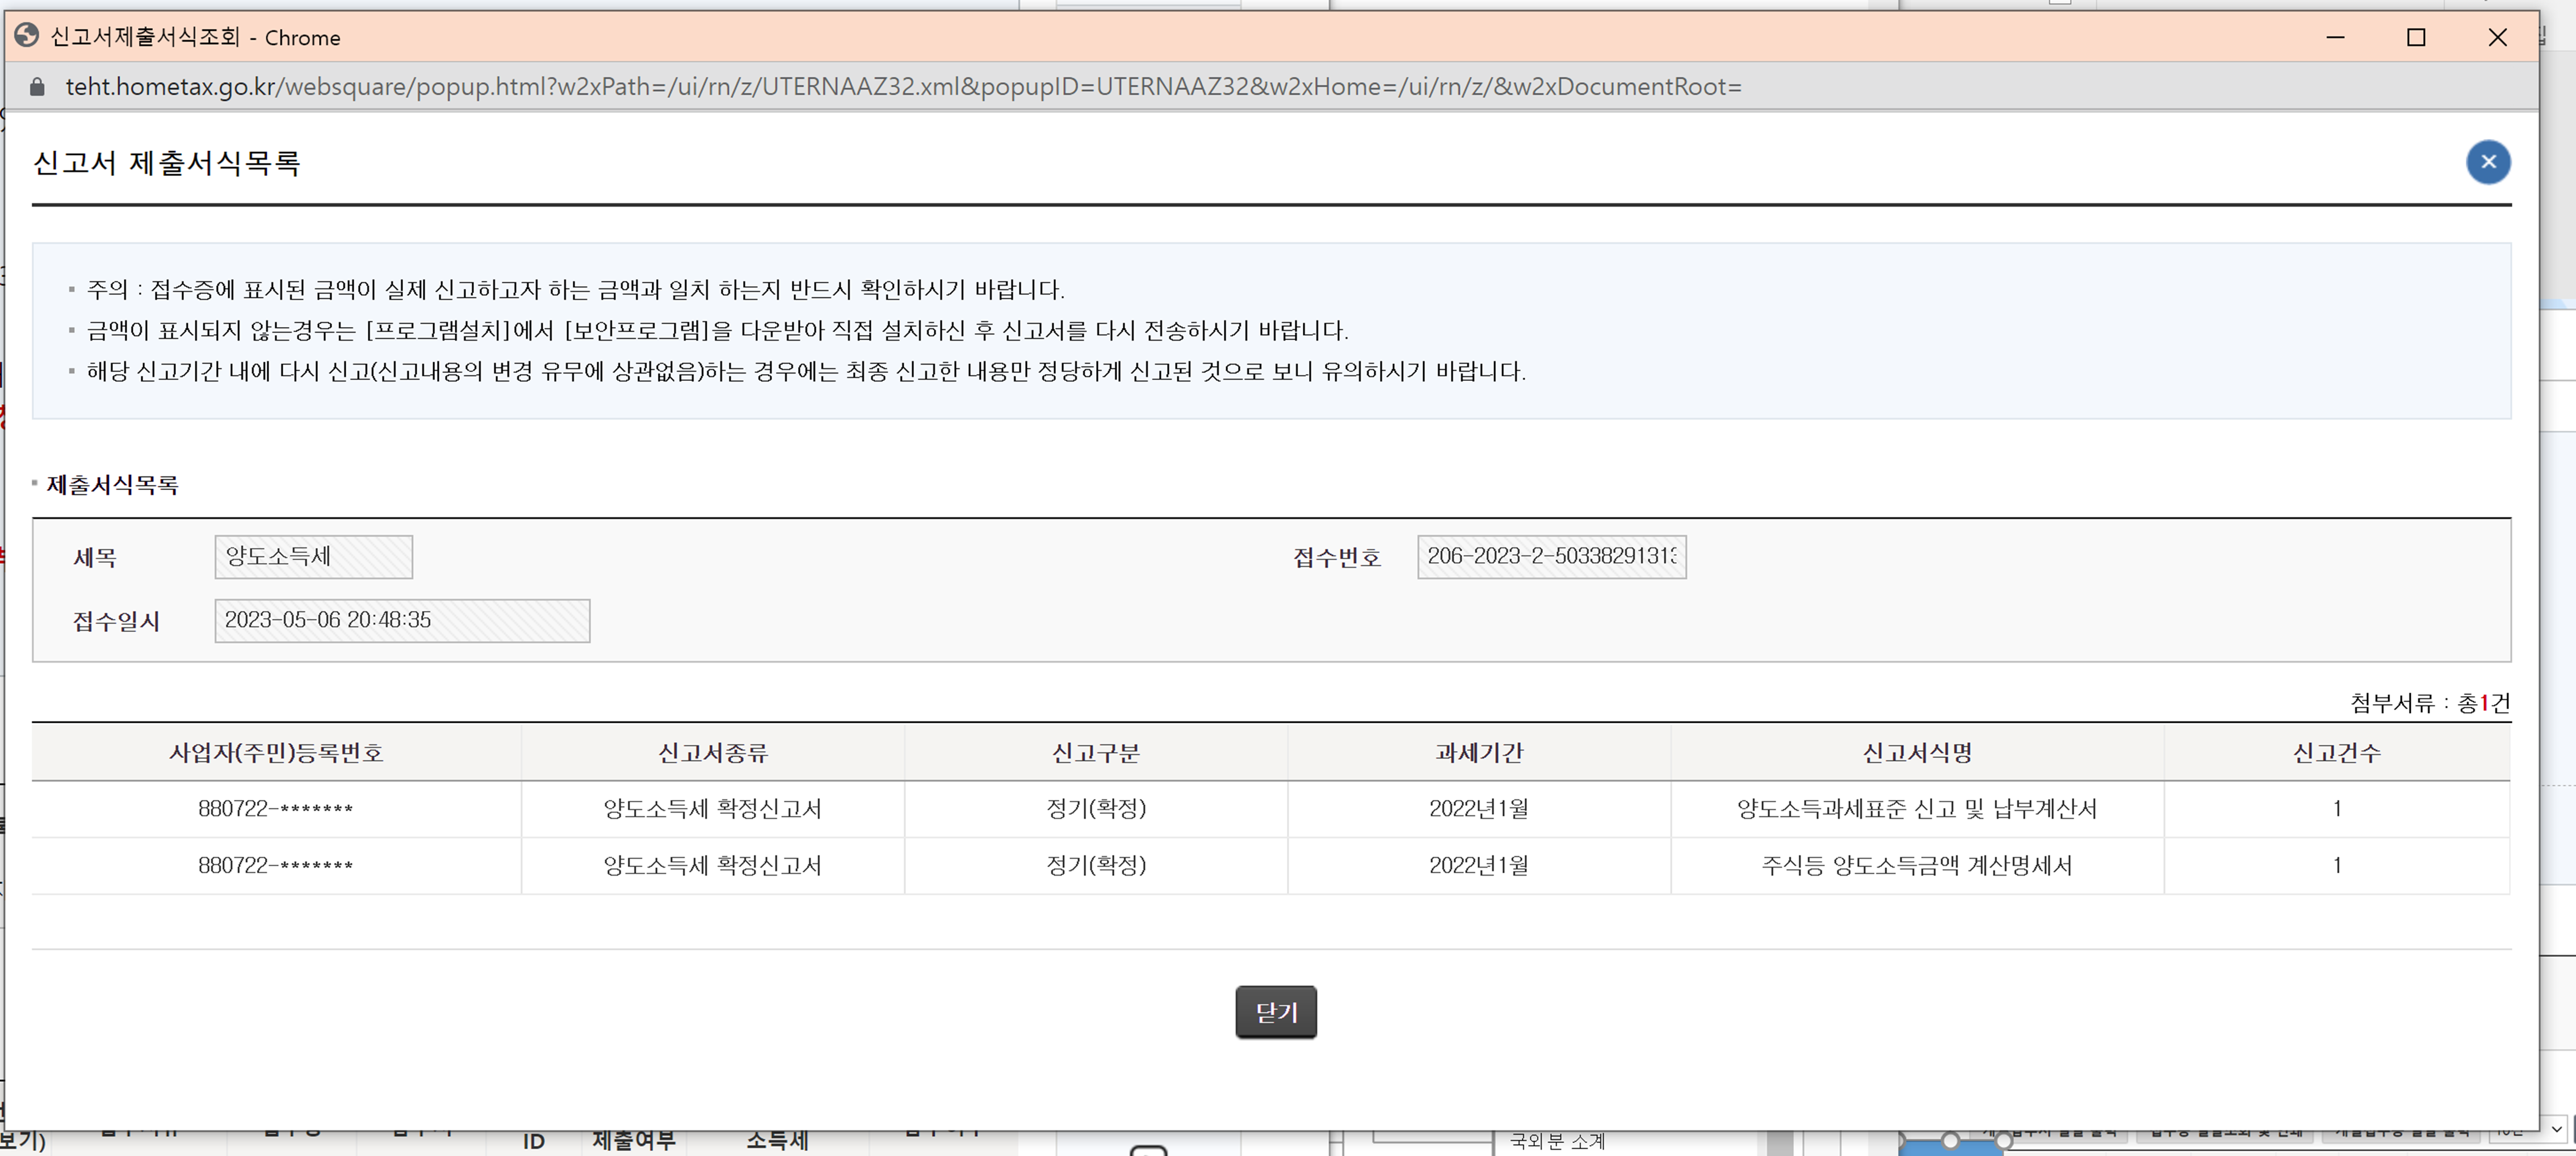Click the lock icon in the address bar
This screenshot has height=1156, width=2576.
(x=37, y=87)
